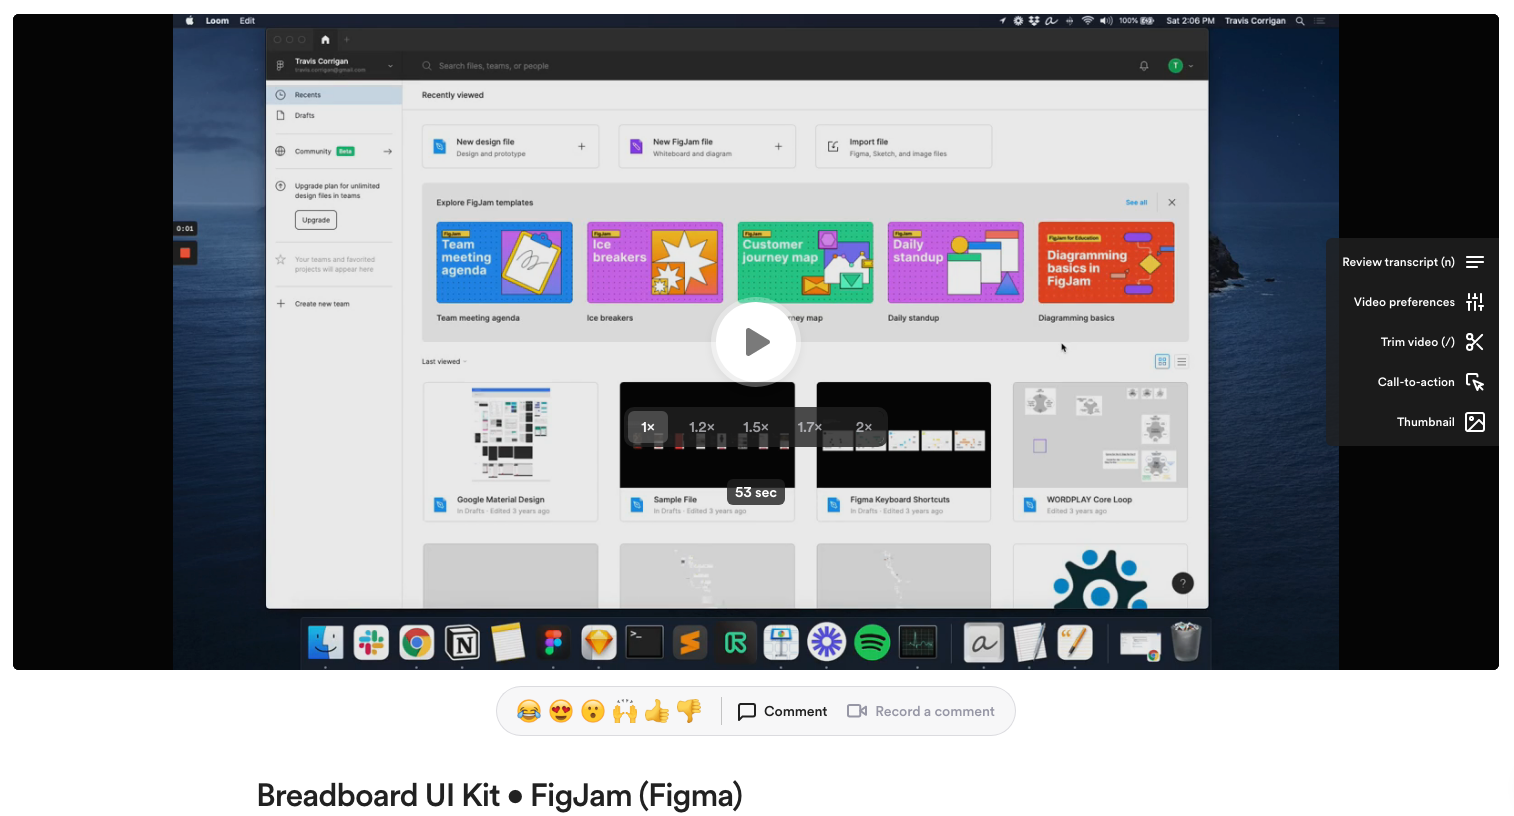Click the Upgrade button in Figma sidebar
The width and height of the screenshot is (1514, 816).
[316, 220]
